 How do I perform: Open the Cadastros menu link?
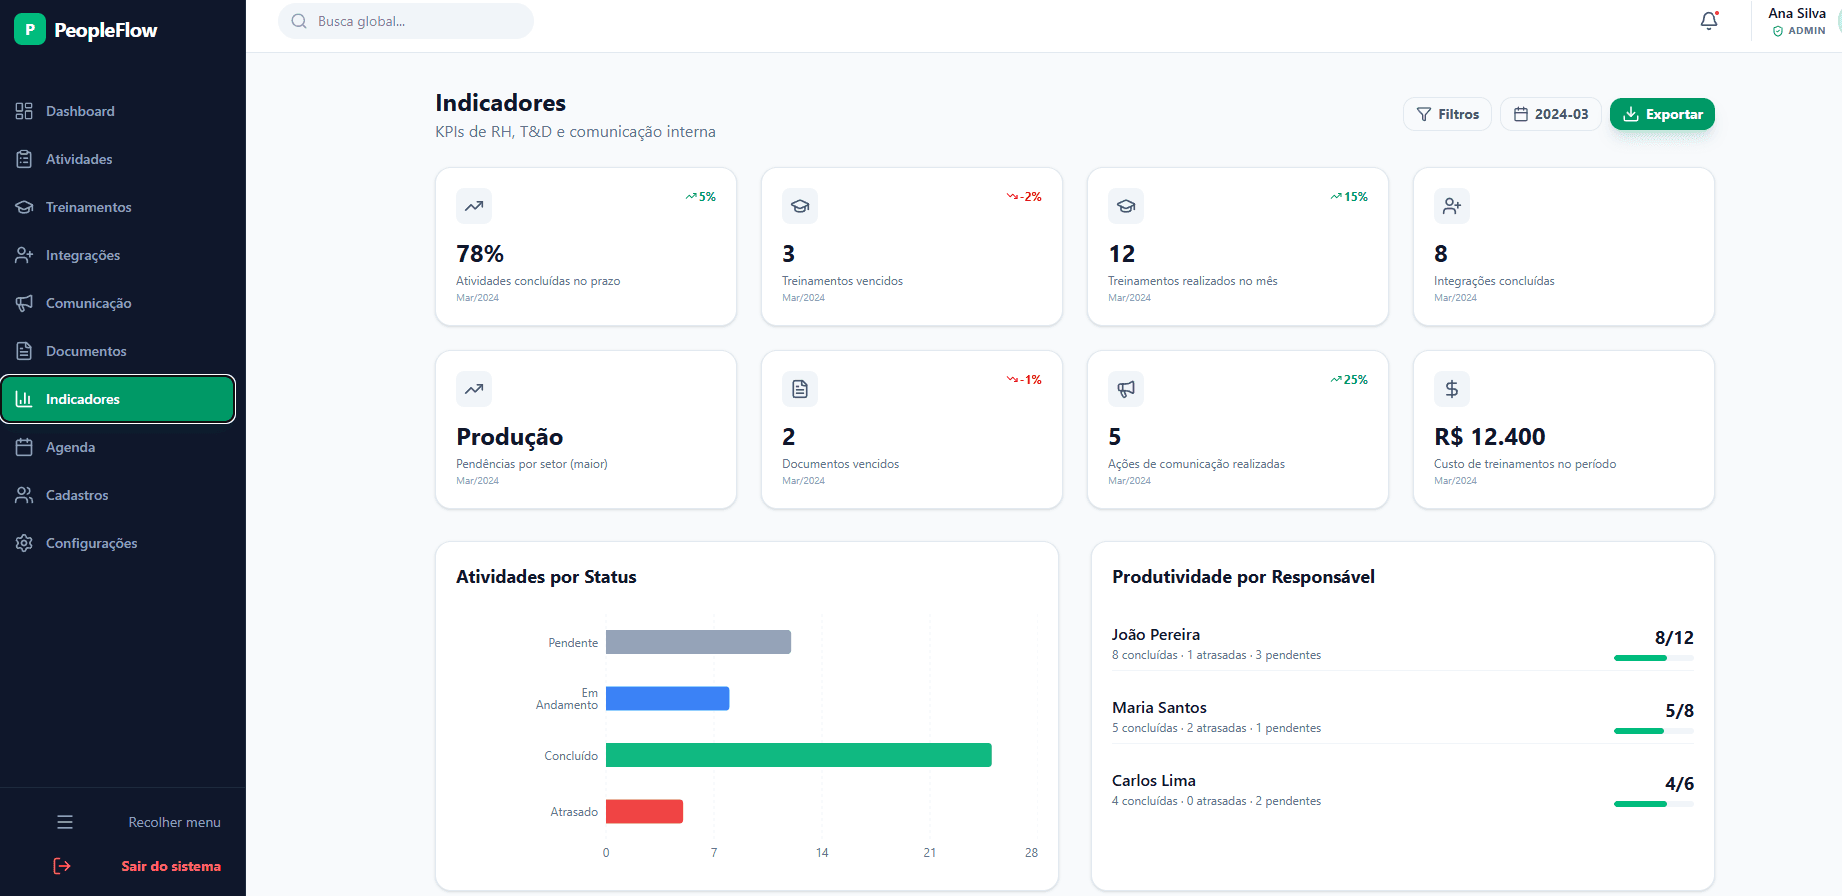pos(118,495)
